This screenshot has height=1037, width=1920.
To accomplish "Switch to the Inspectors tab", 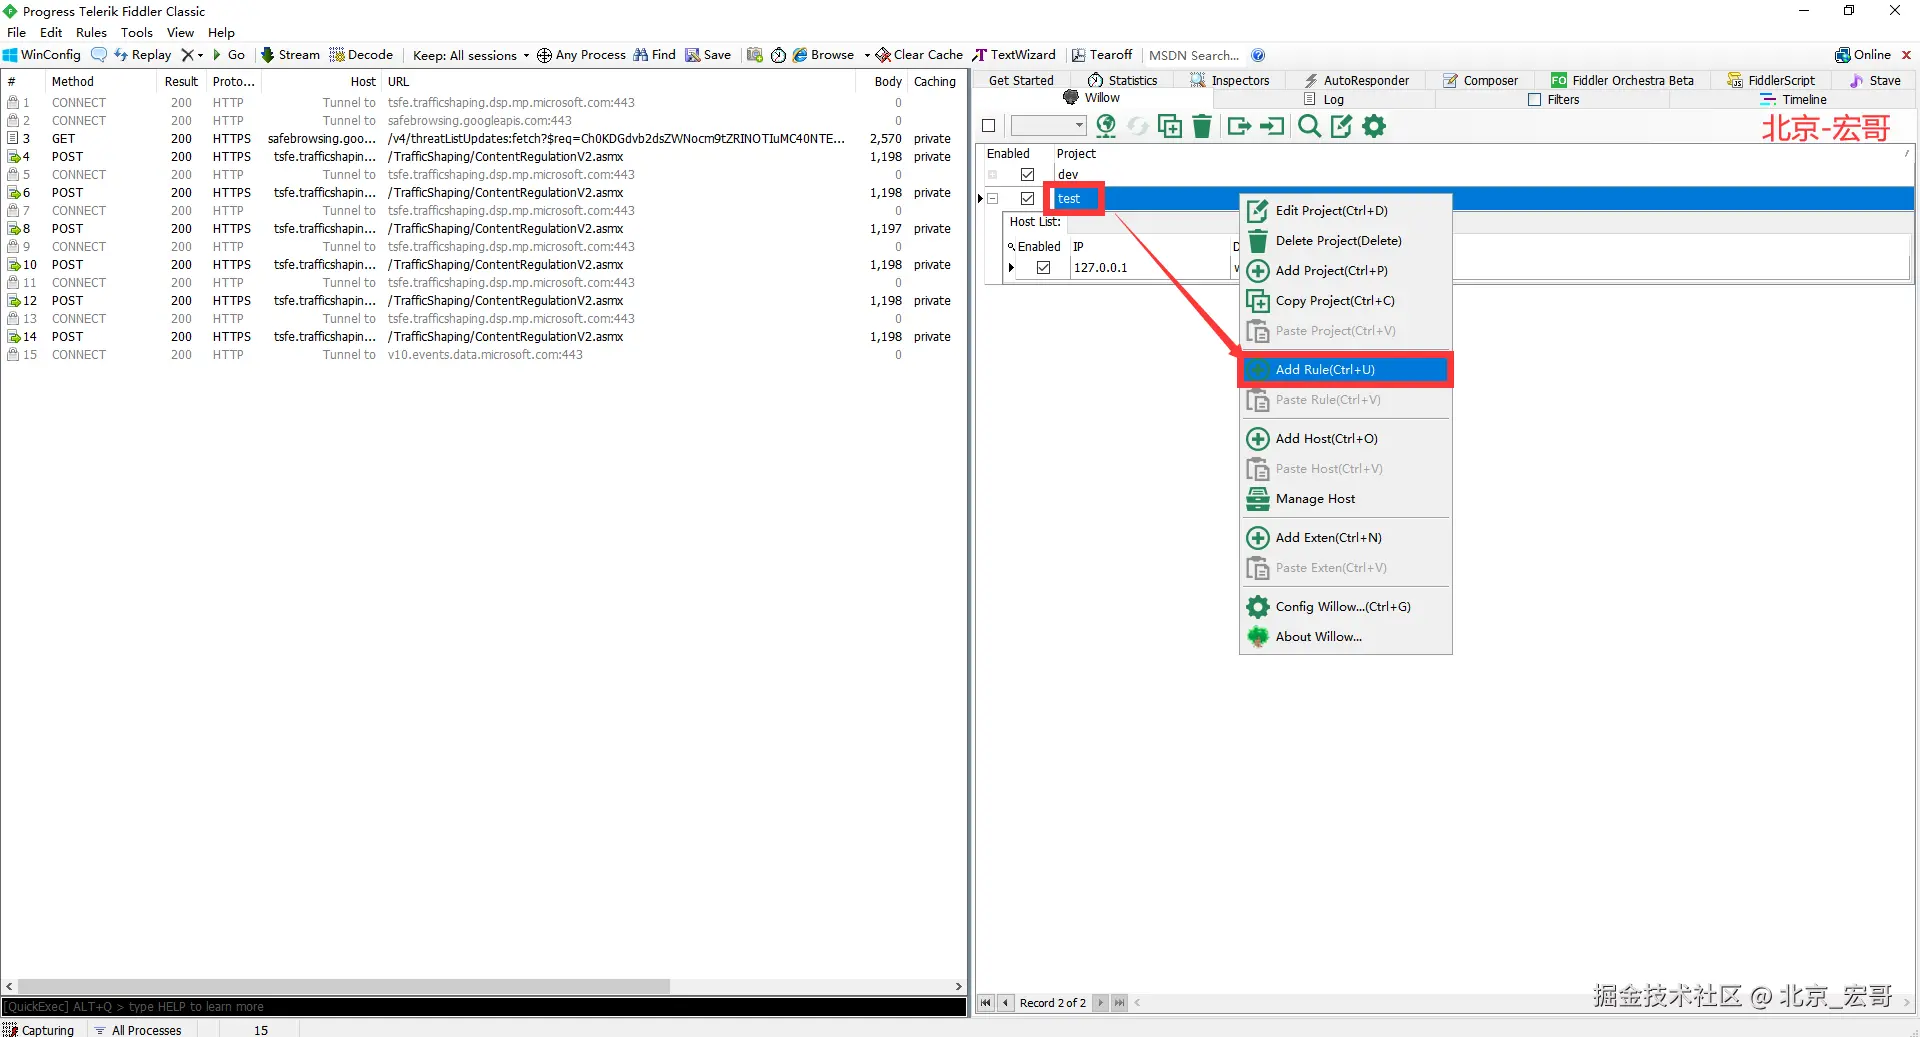I will 1229,80.
